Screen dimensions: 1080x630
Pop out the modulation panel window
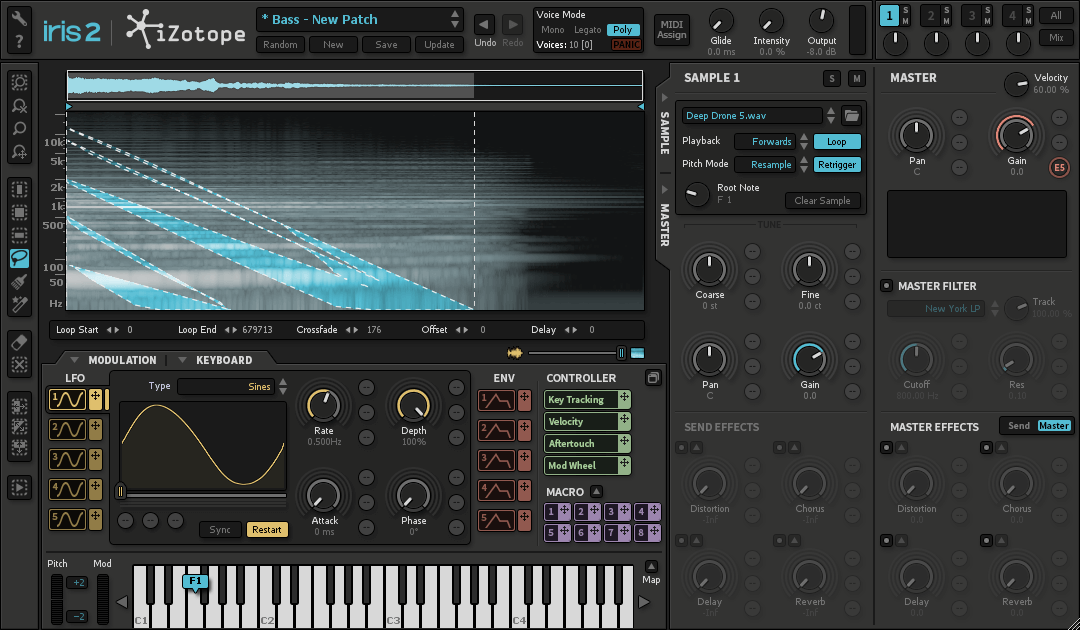[653, 378]
